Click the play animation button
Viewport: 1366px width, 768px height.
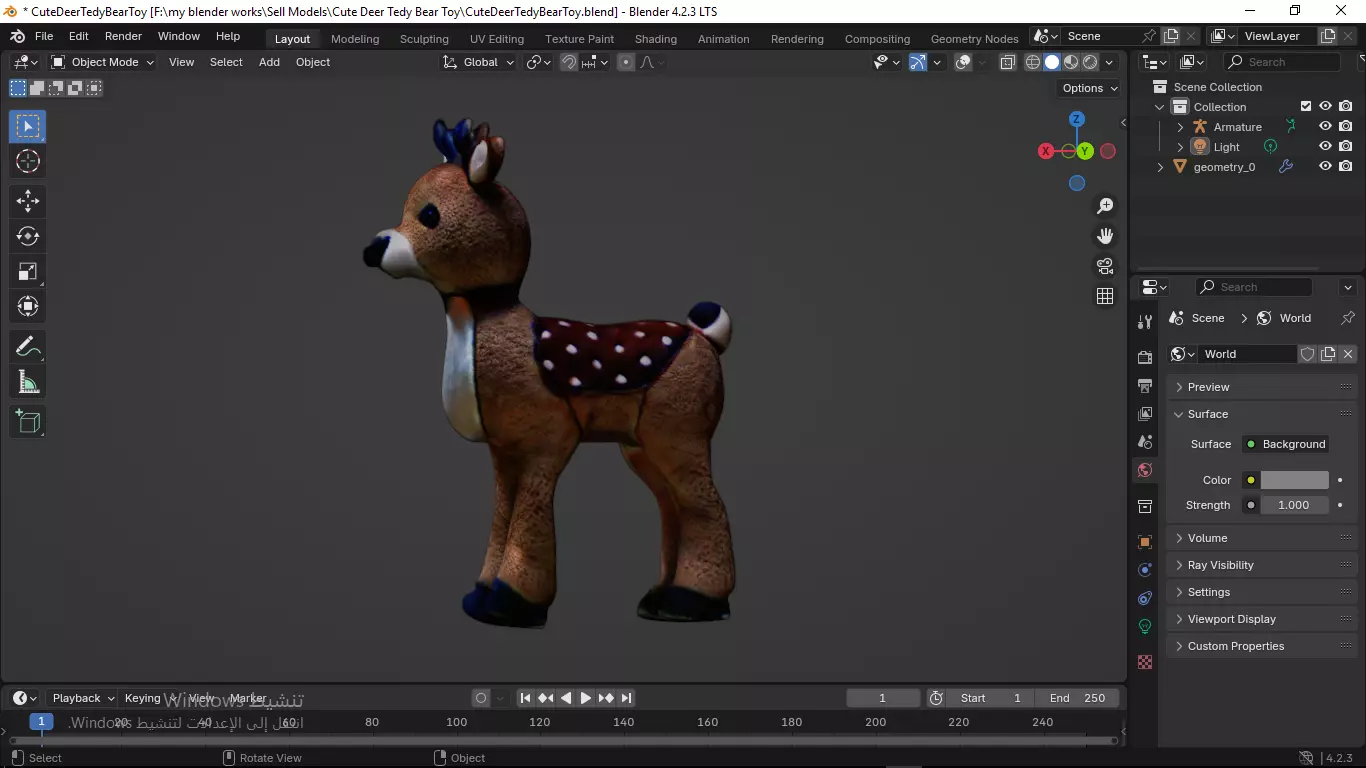coord(586,698)
